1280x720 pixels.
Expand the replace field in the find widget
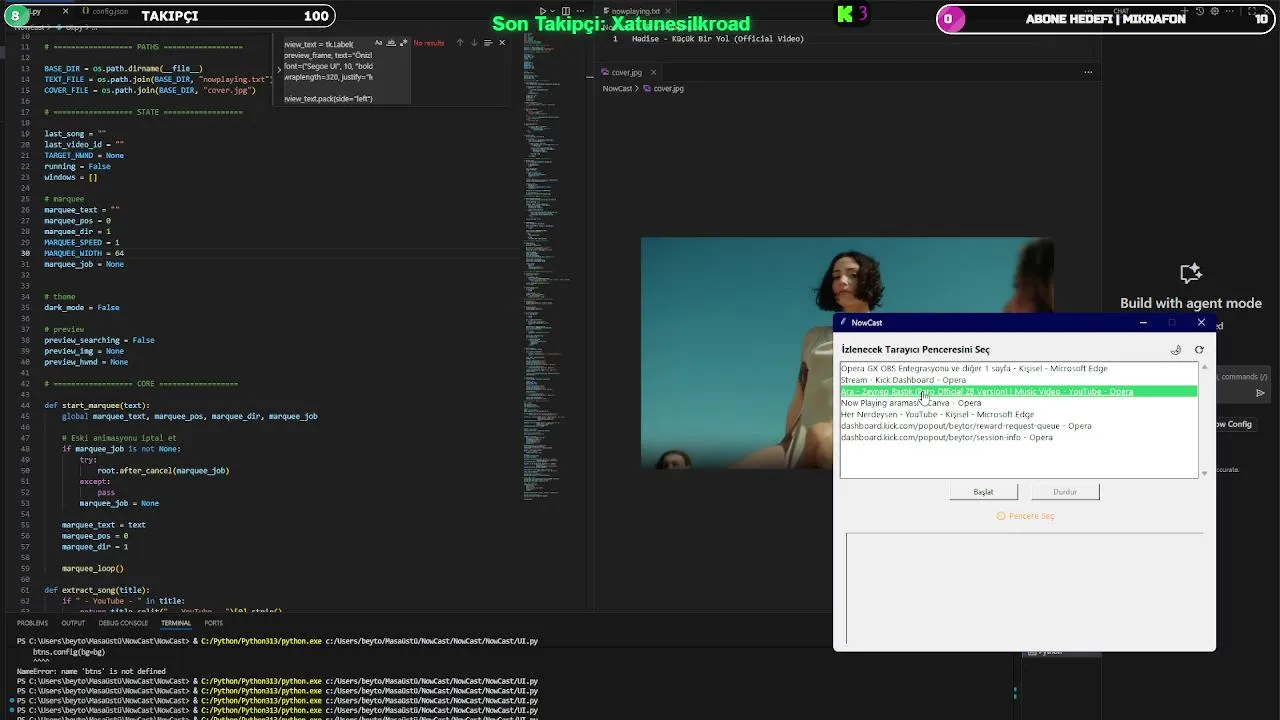279,70
